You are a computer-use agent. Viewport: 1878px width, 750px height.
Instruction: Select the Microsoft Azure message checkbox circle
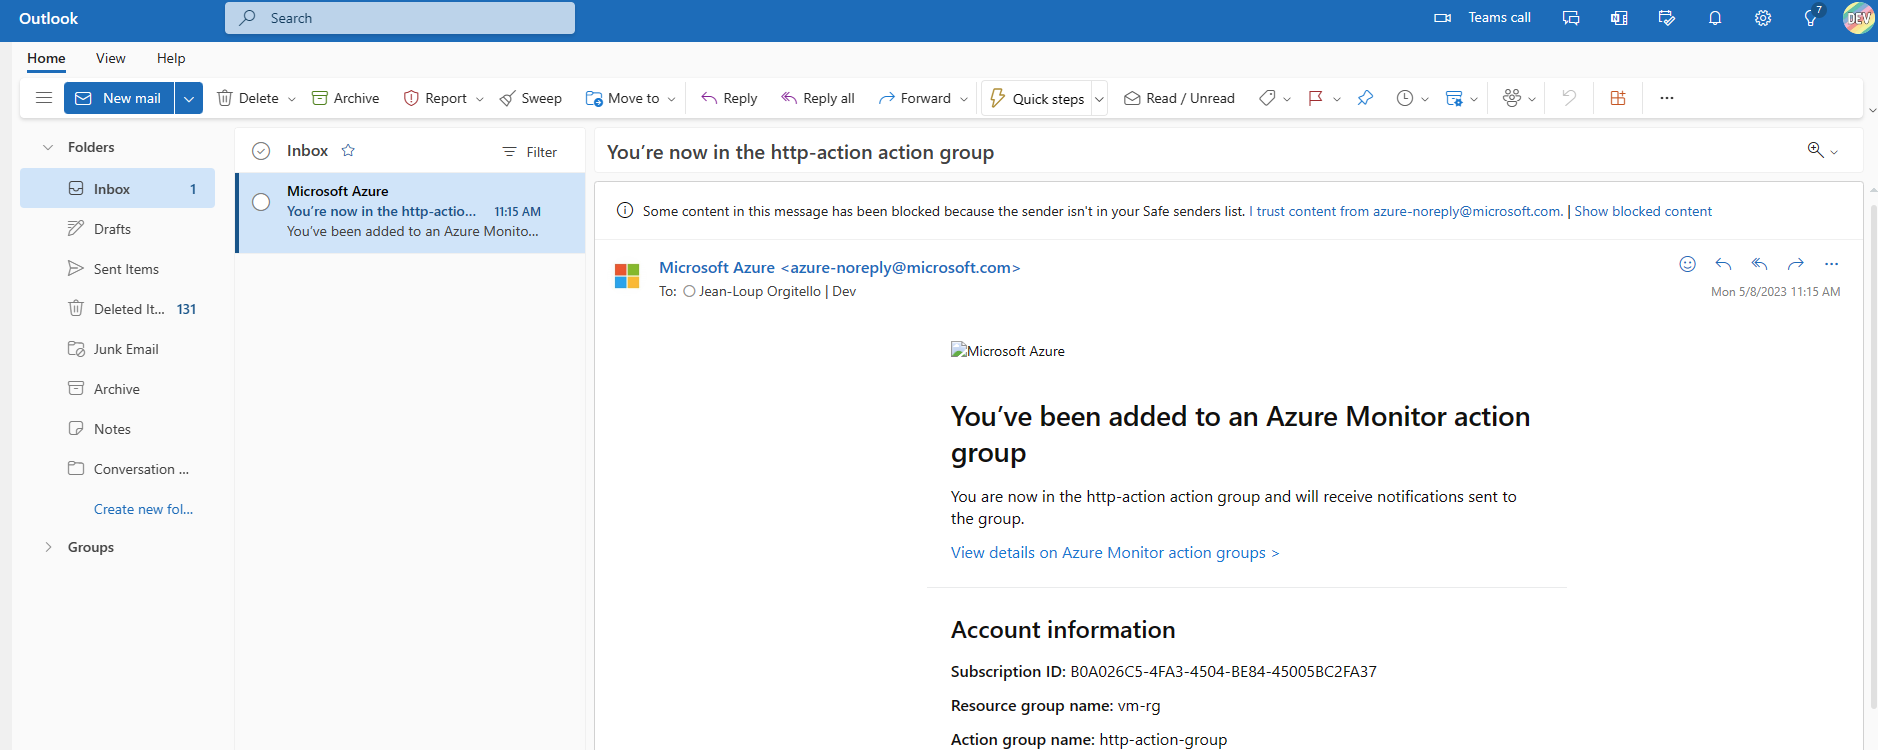coord(261,202)
